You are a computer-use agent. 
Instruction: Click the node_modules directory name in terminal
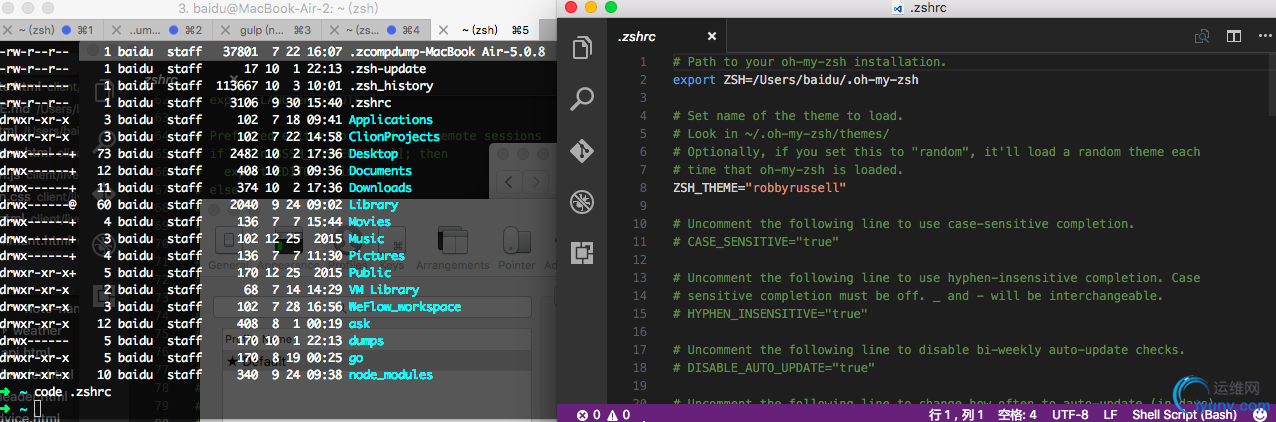[x=391, y=375]
